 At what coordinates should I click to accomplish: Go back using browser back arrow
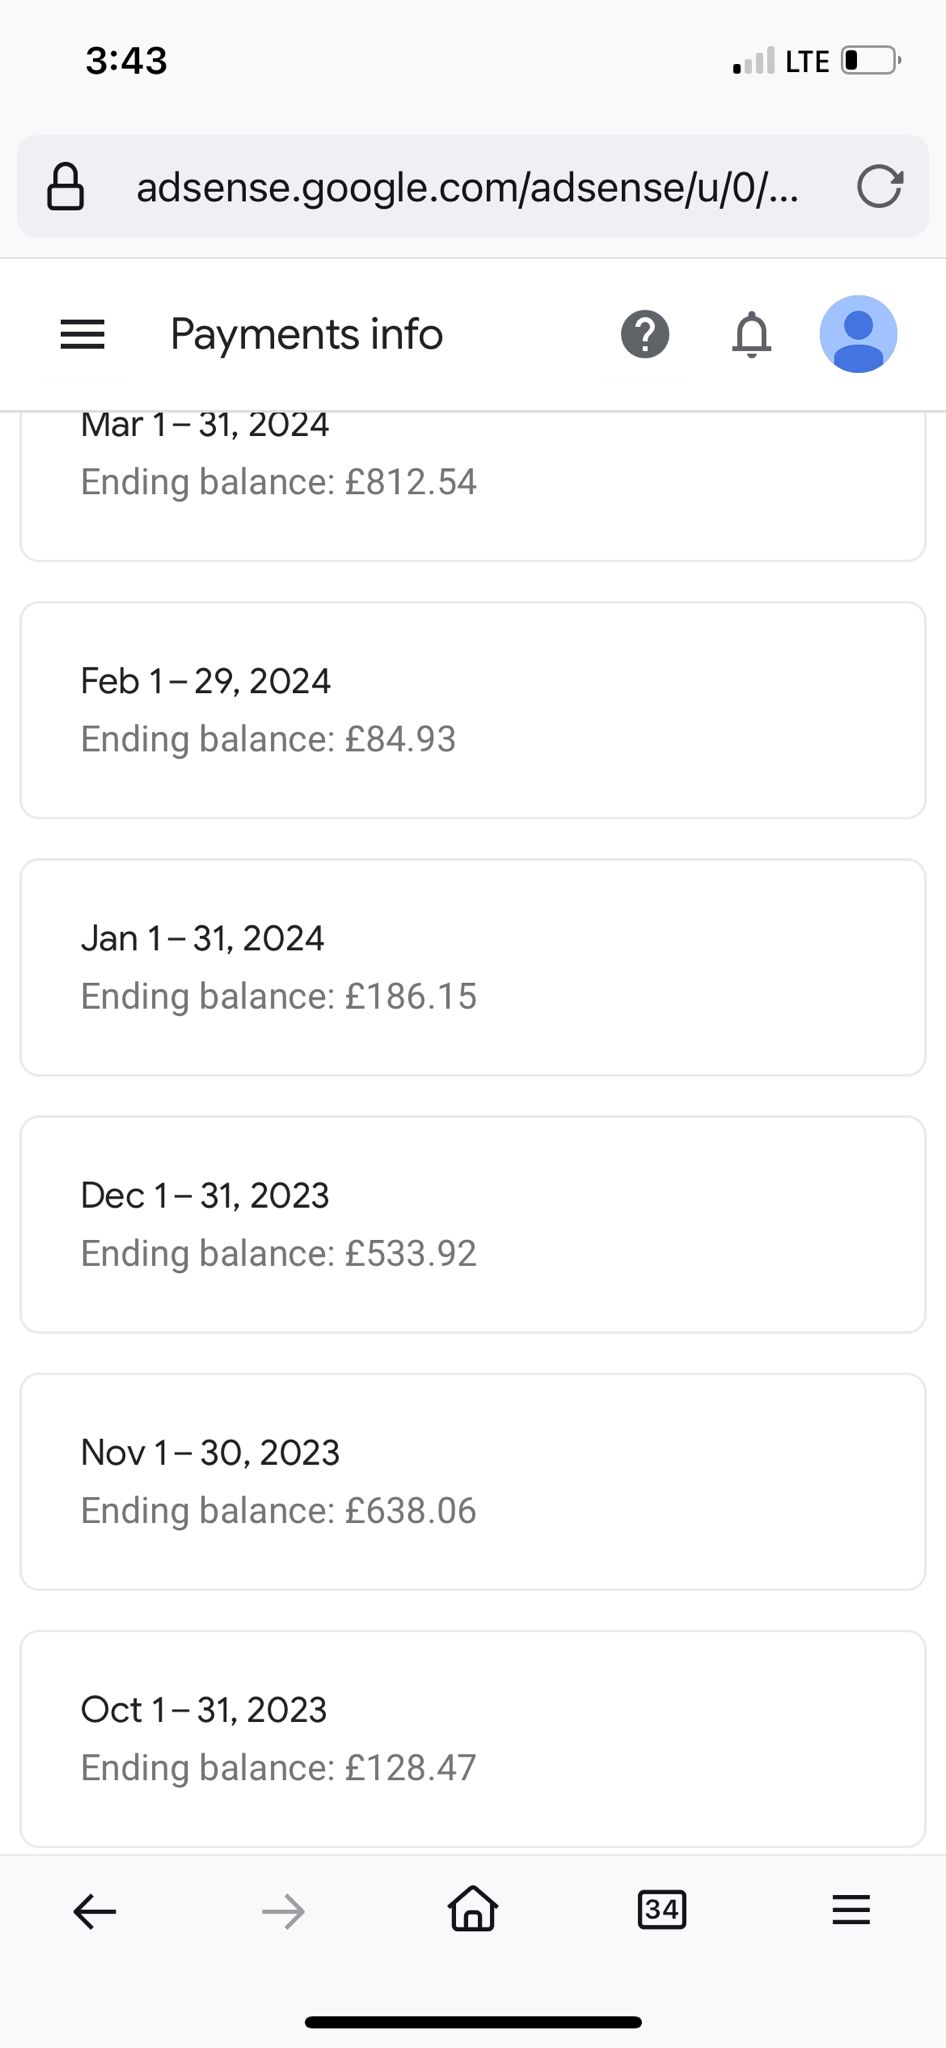click(x=95, y=1911)
